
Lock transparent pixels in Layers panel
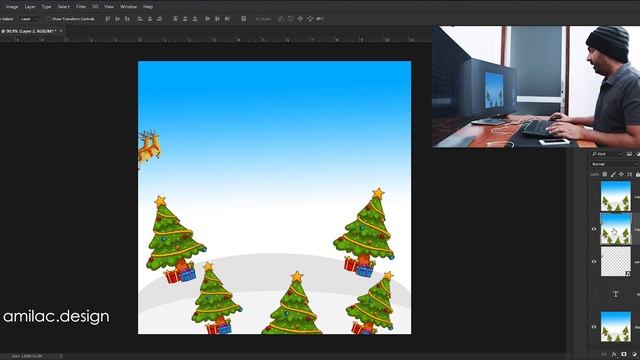605,174
